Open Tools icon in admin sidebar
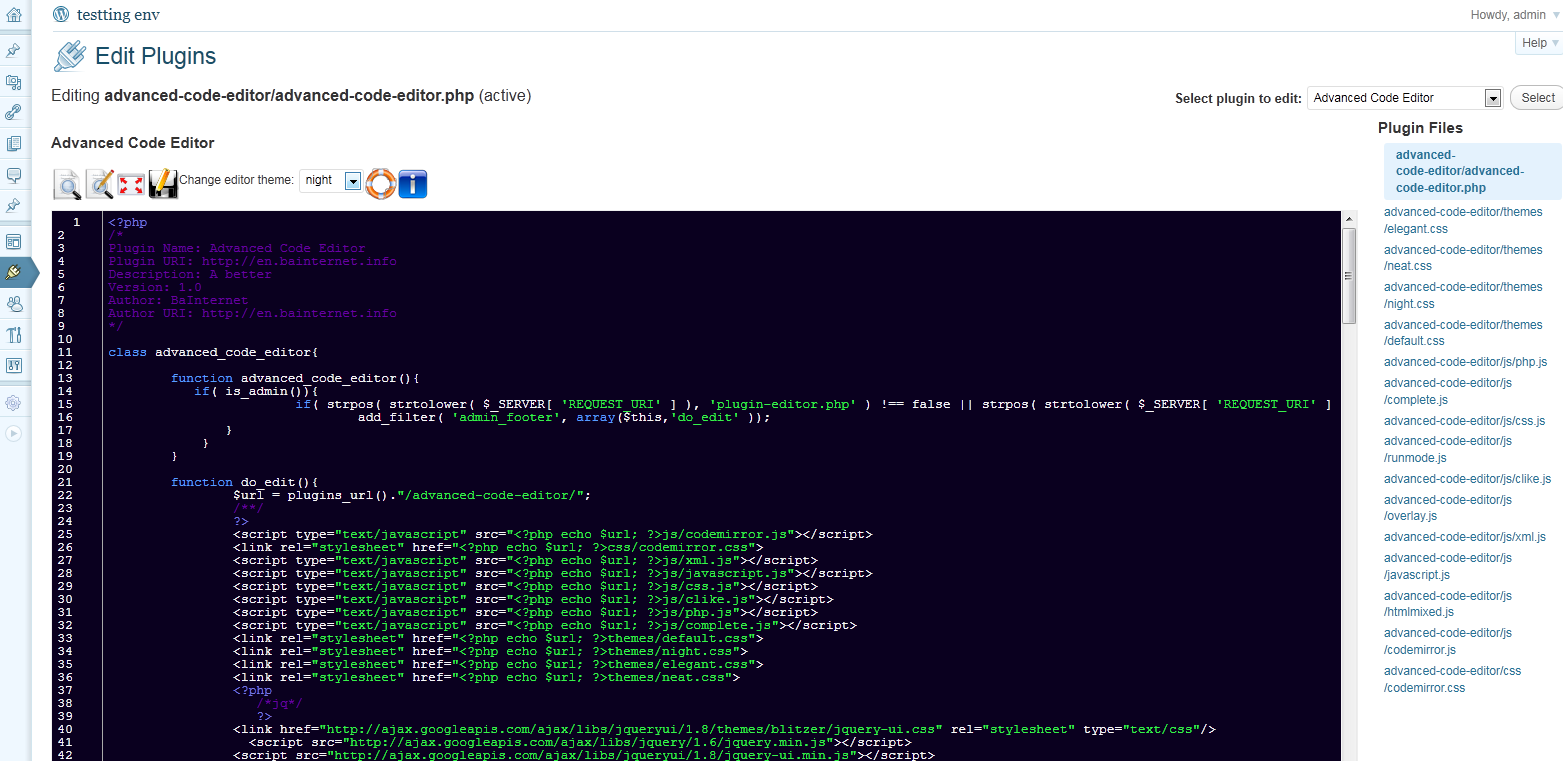This screenshot has width=1563, height=761. [x=14, y=335]
